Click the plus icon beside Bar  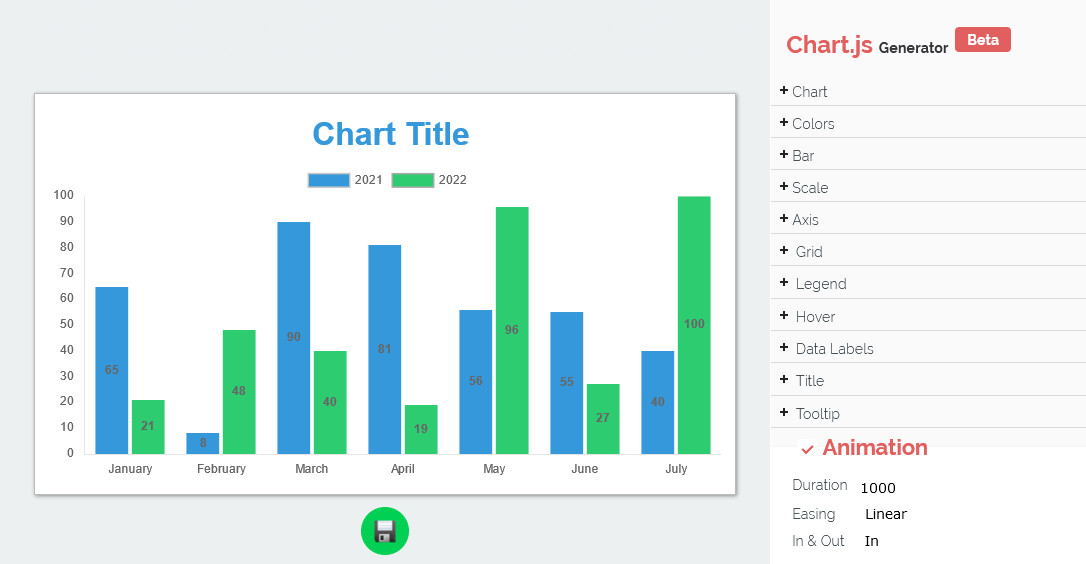(x=784, y=155)
